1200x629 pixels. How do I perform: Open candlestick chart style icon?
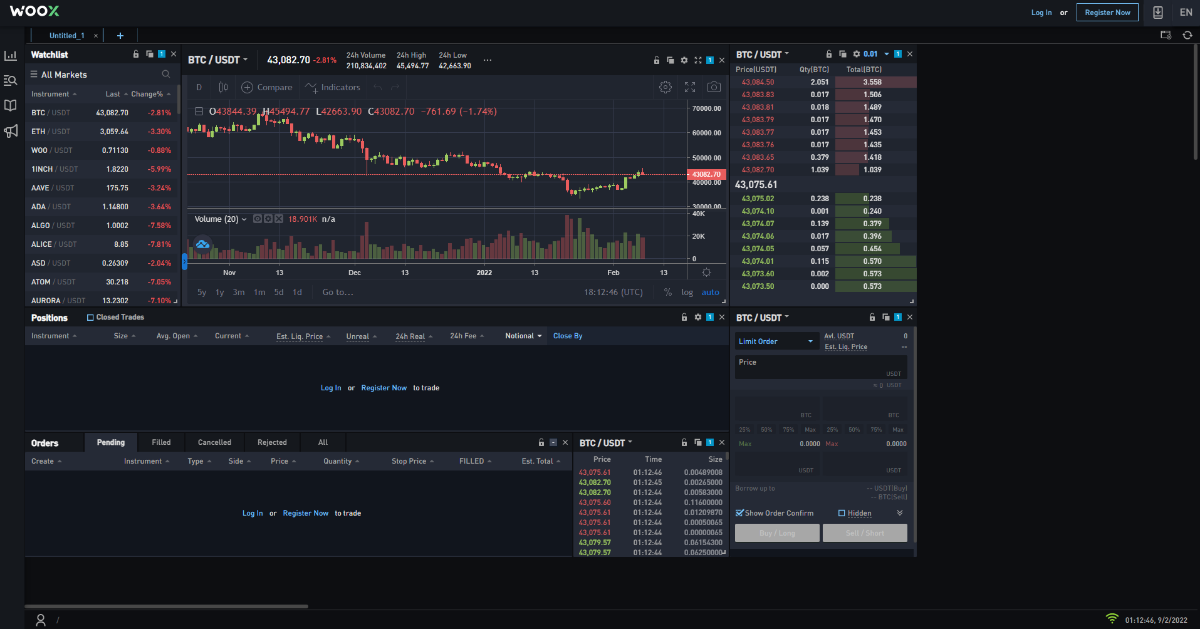223,87
